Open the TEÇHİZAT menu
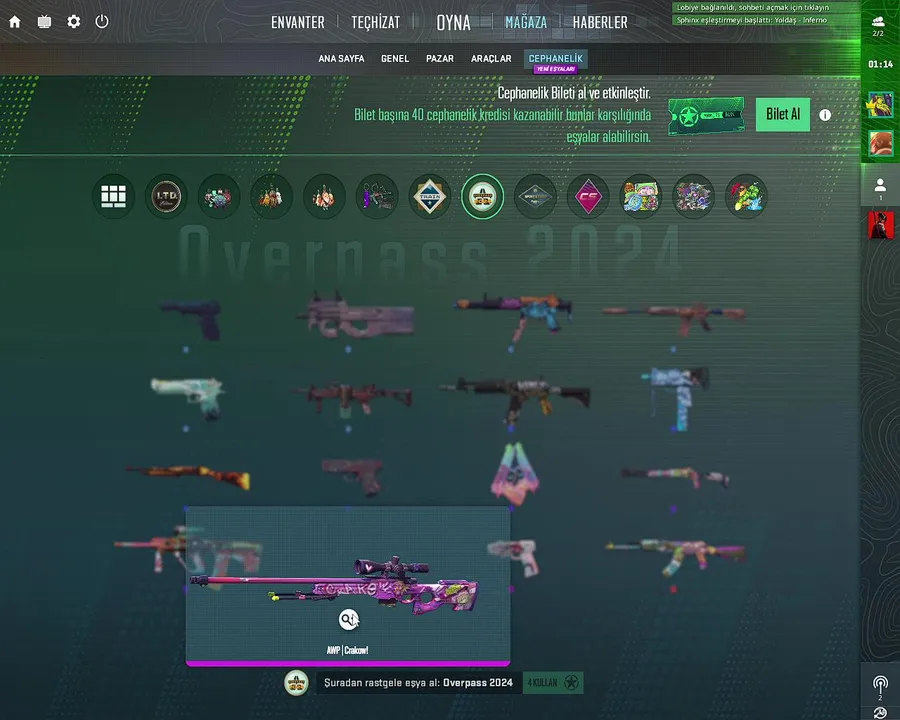The height and width of the screenshot is (720, 900). click(375, 22)
